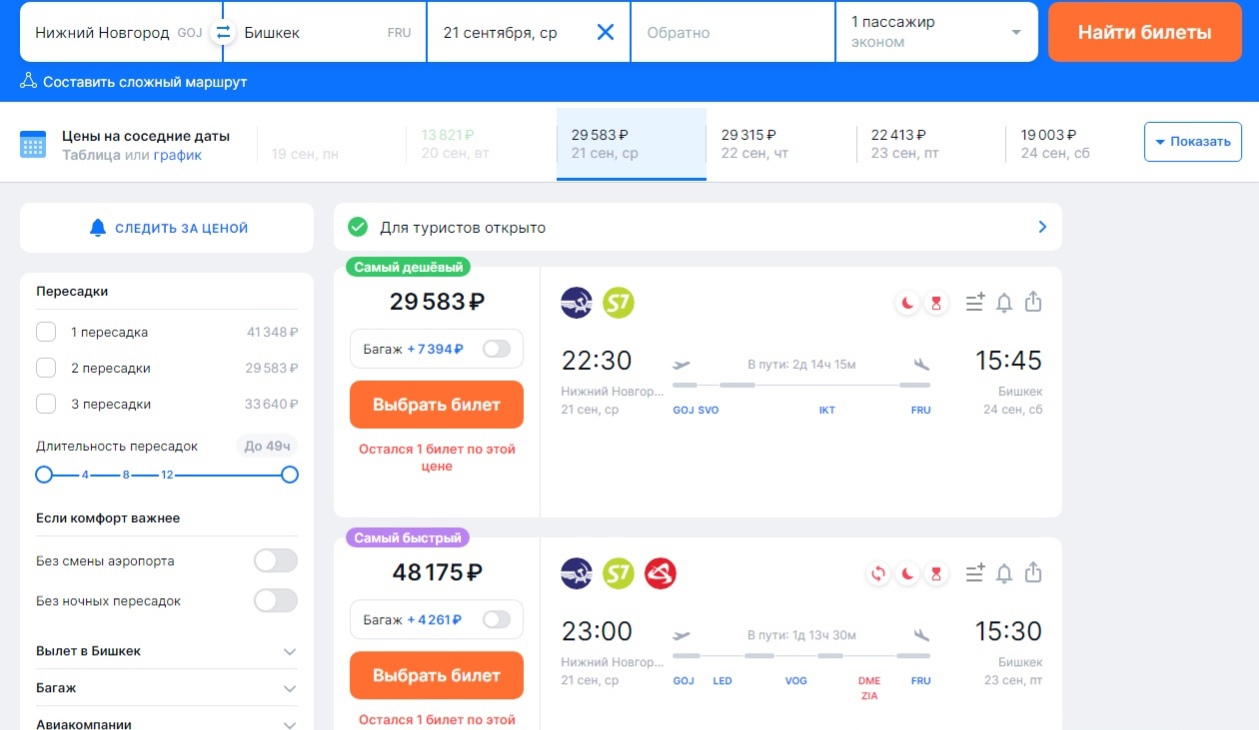
Task: Share the 29 583 ₽ ticket
Action: coord(1034,301)
